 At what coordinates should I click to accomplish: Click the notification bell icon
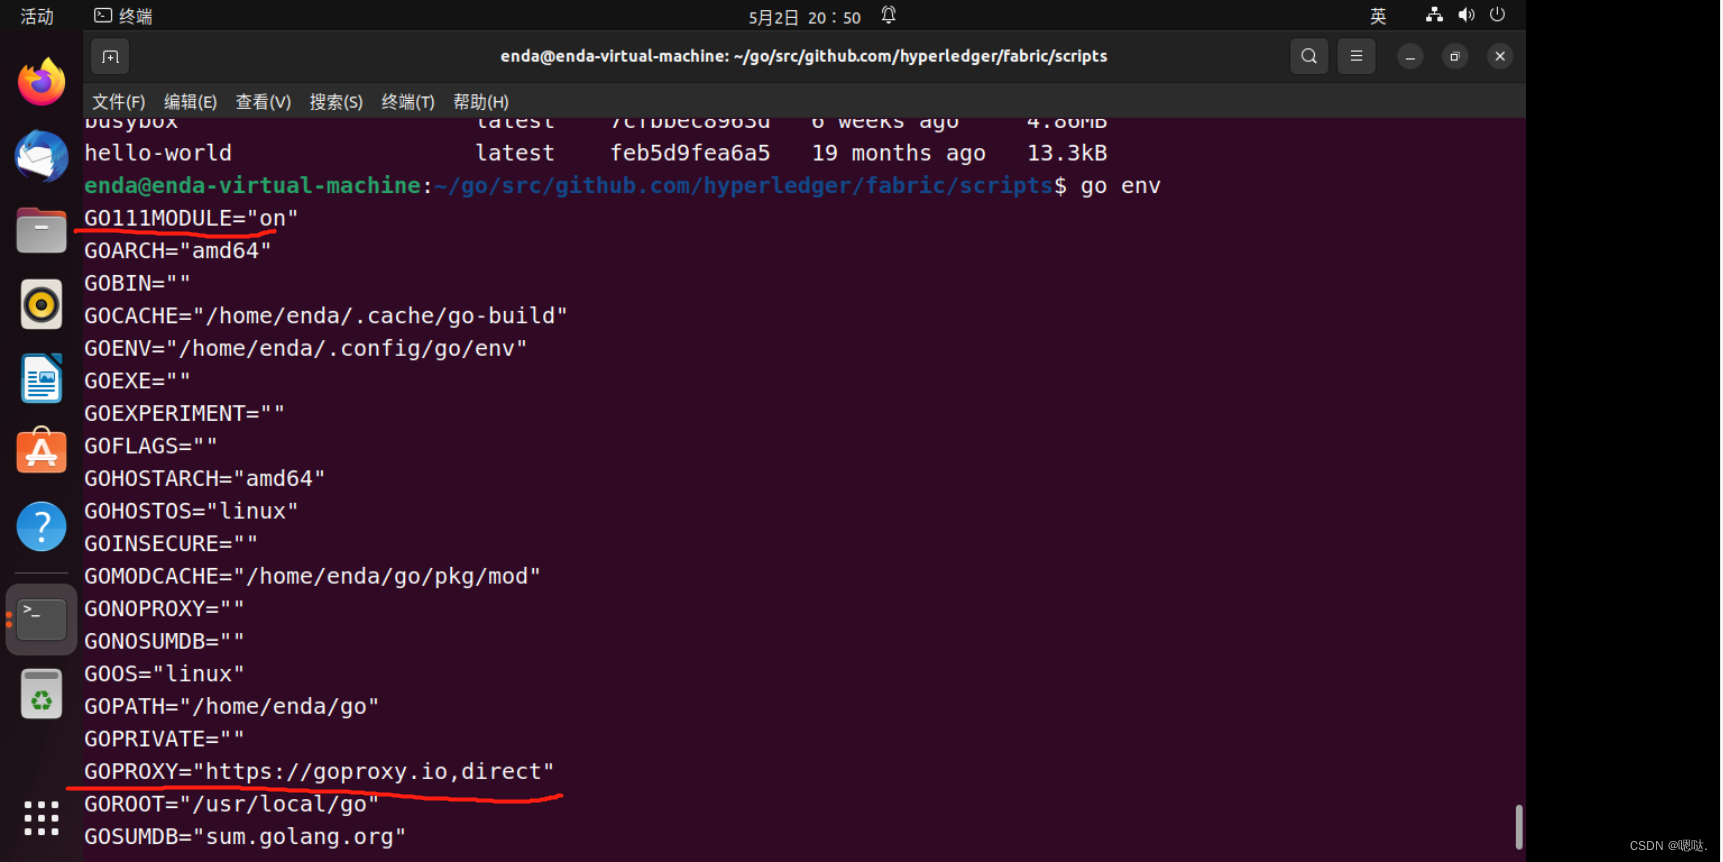(888, 15)
